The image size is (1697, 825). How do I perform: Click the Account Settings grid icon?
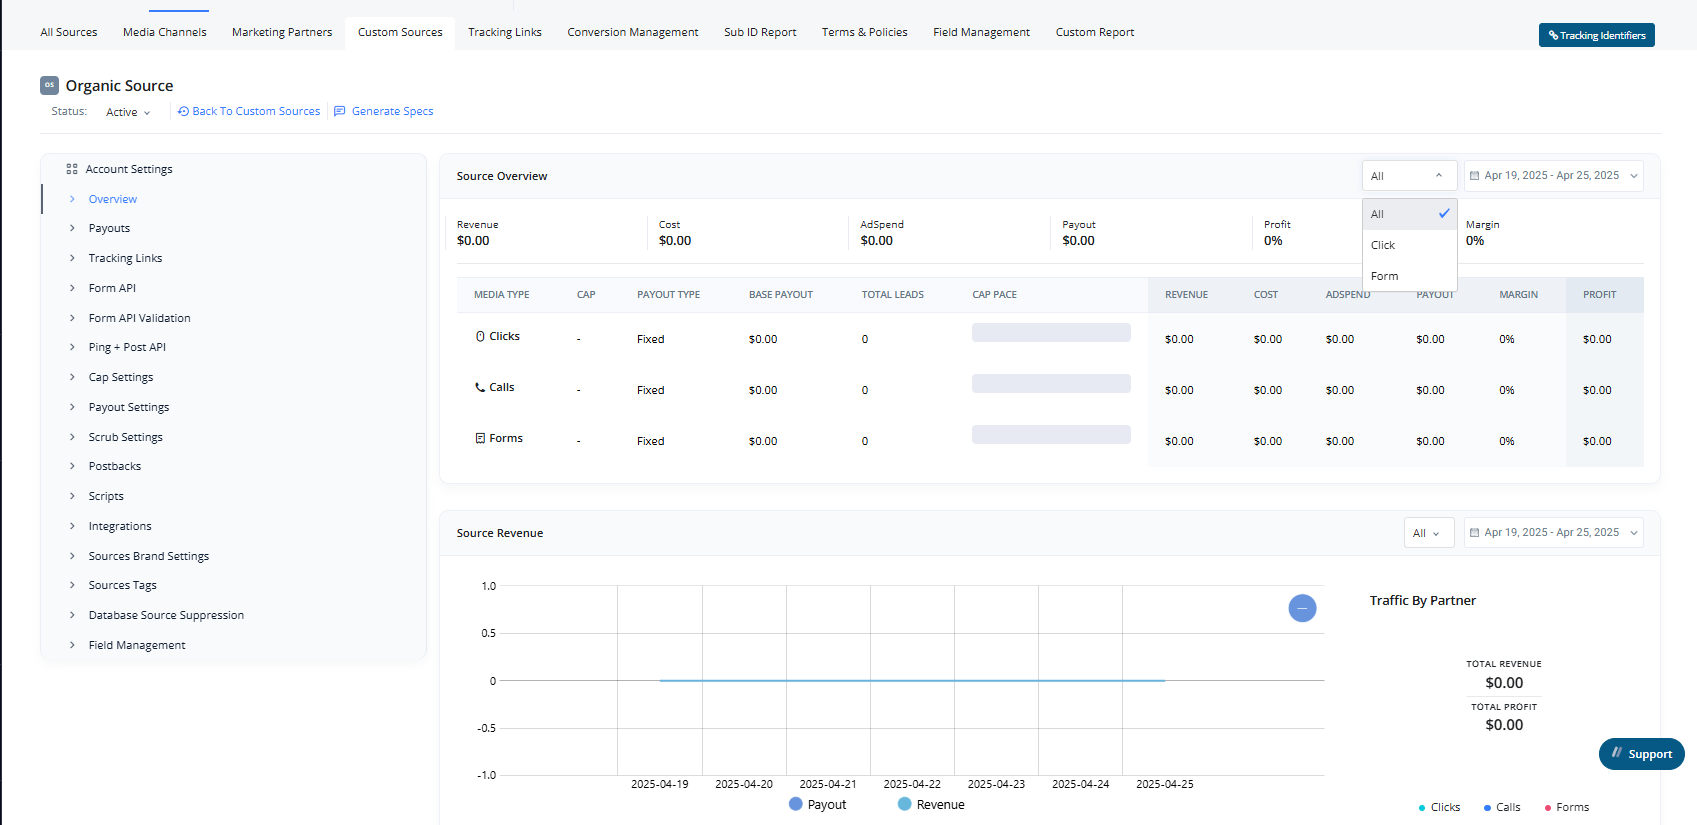tap(72, 170)
